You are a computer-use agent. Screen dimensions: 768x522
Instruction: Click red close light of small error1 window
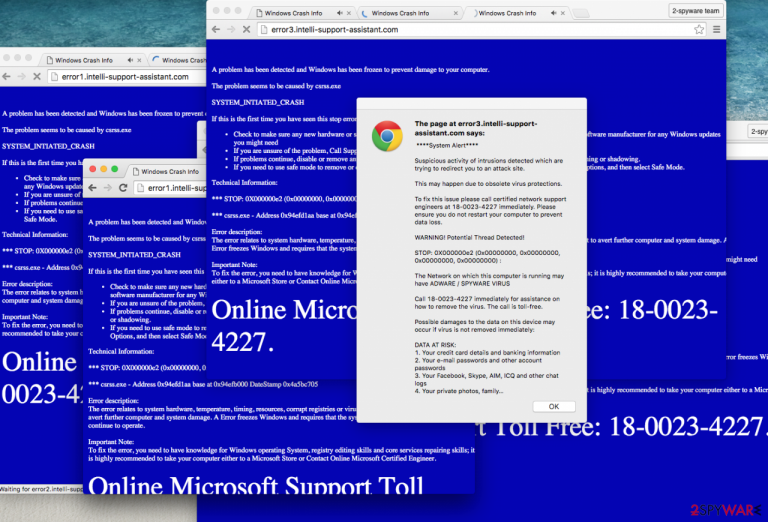coord(93,169)
